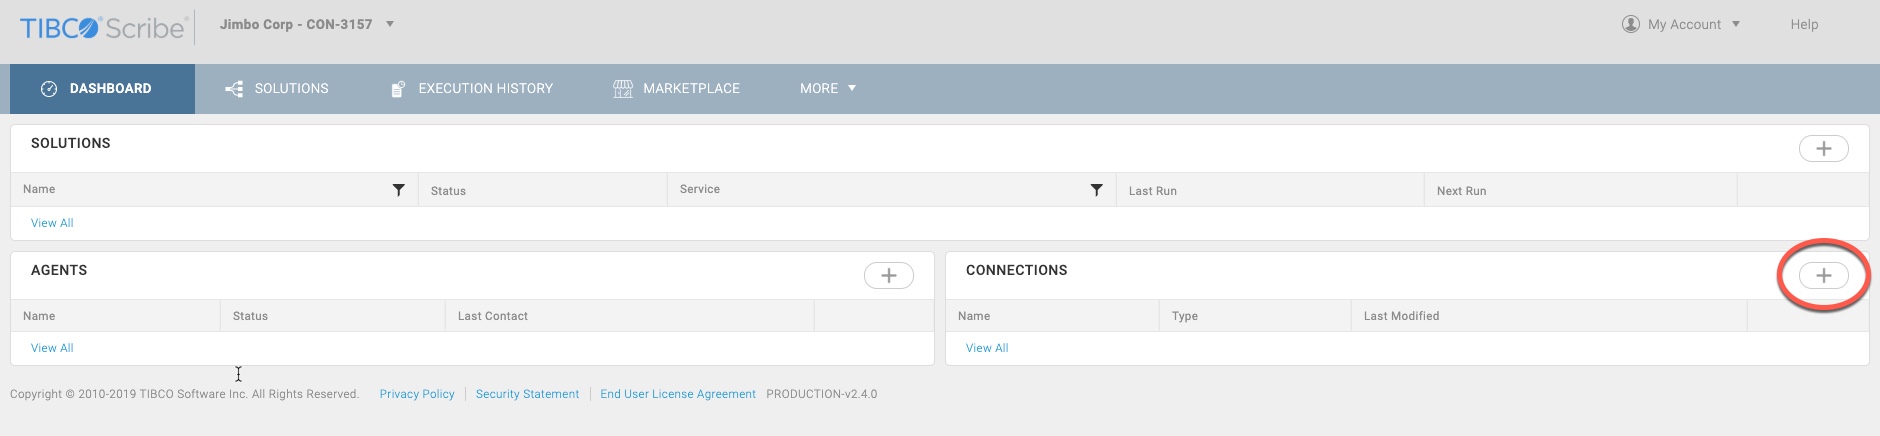Screen dimensions: 1880x436
Task: Click the Marketplace storefront icon
Action: 623,89
